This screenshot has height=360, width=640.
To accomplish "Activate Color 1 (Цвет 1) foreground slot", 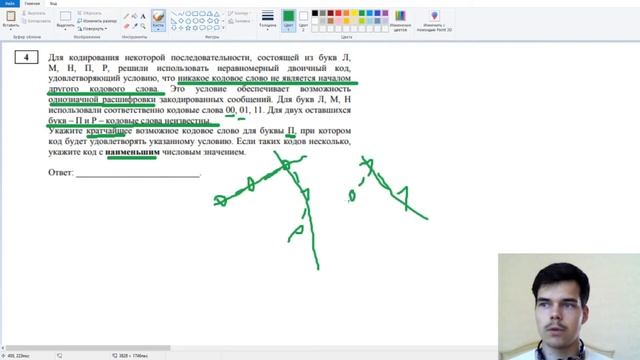I will (289, 21).
